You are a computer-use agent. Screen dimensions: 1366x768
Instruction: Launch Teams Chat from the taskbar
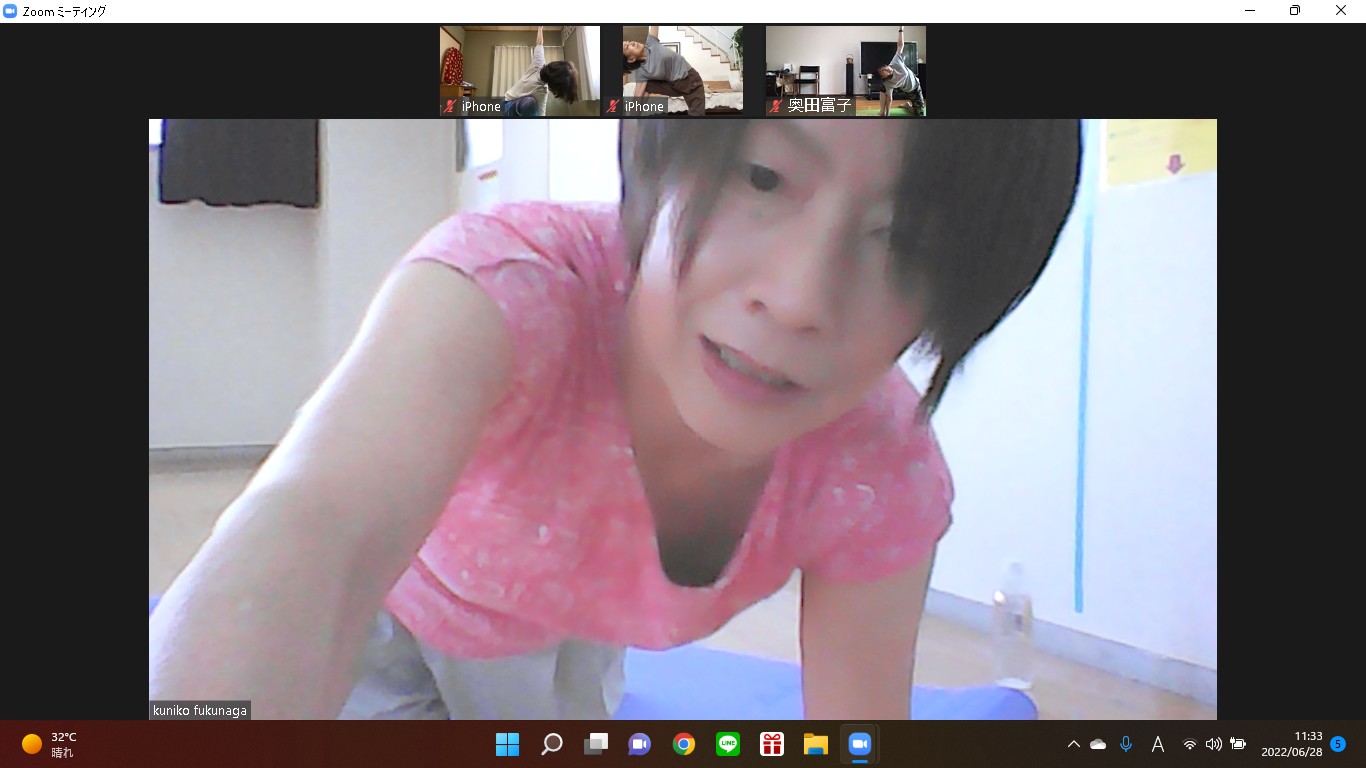coord(640,744)
